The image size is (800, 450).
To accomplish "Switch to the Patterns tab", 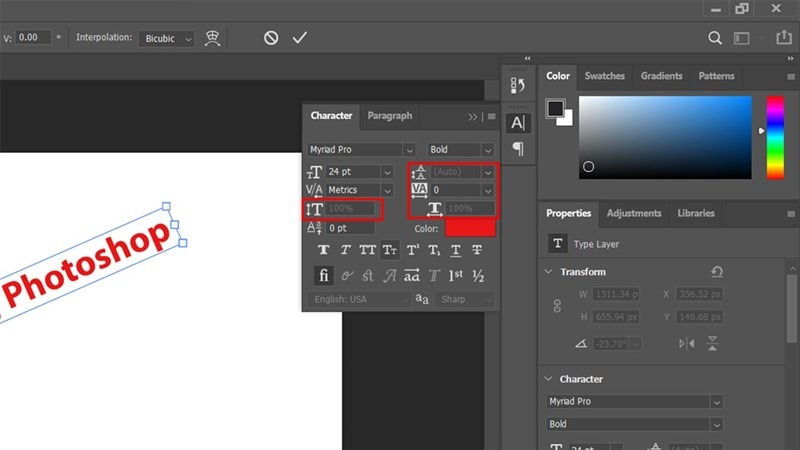I will (x=716, y=76).
